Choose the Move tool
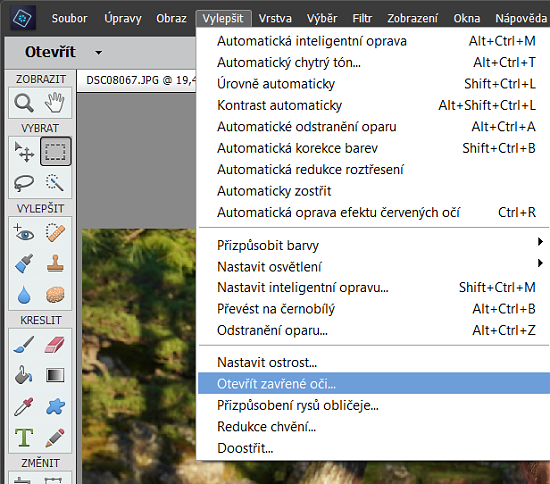The image size is (550, 484). pos(24,152)
